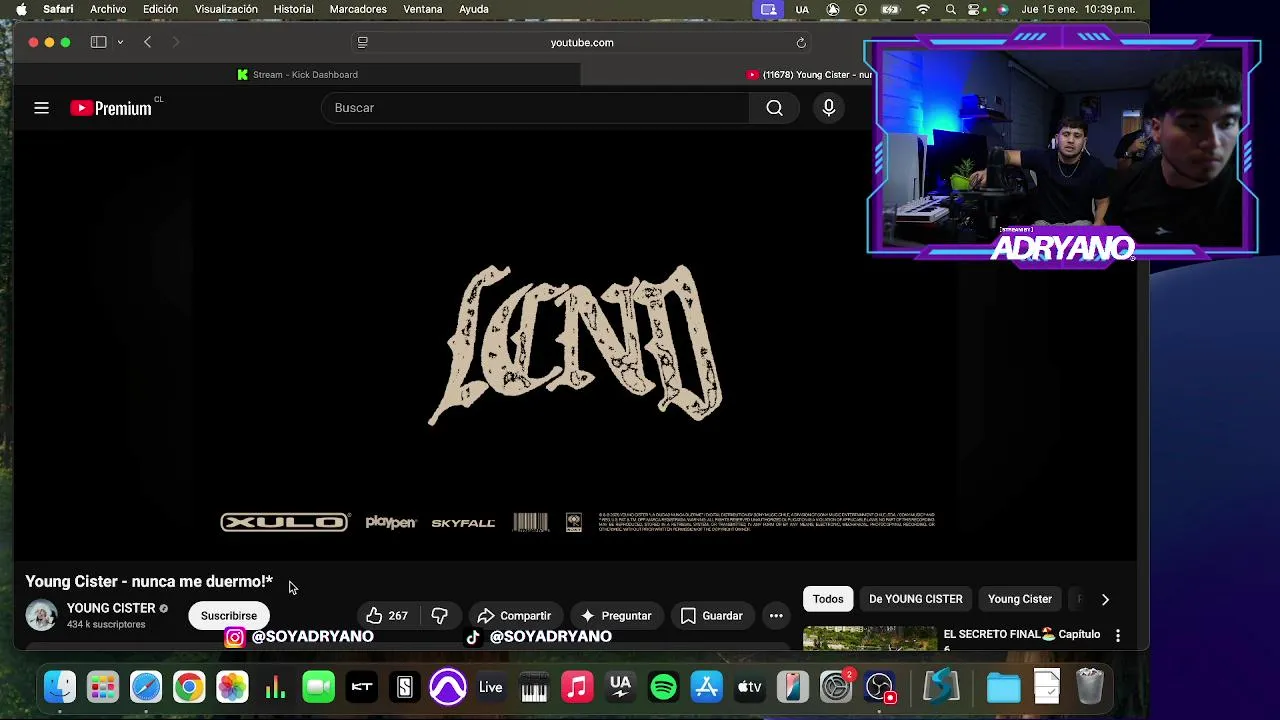Open App Store from the Dock
The image size is (1280, 720).
click(x=706, y=687)
